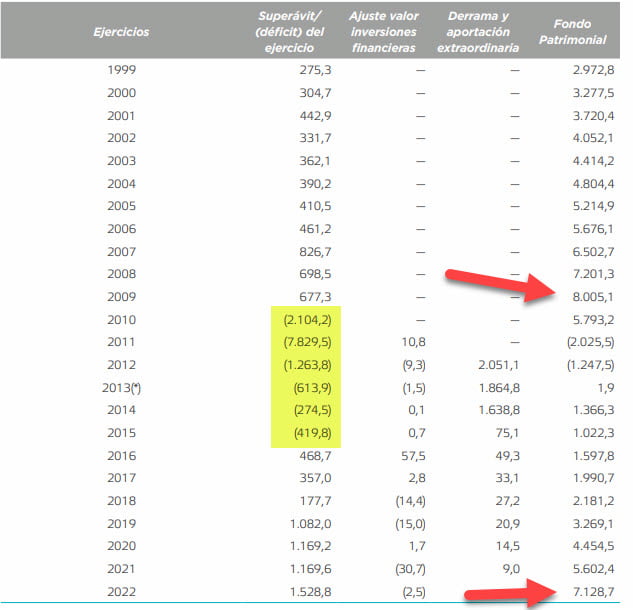Select the year 2018 cell
The width and height of the screenshot is (633, 610).
point(122,501)
